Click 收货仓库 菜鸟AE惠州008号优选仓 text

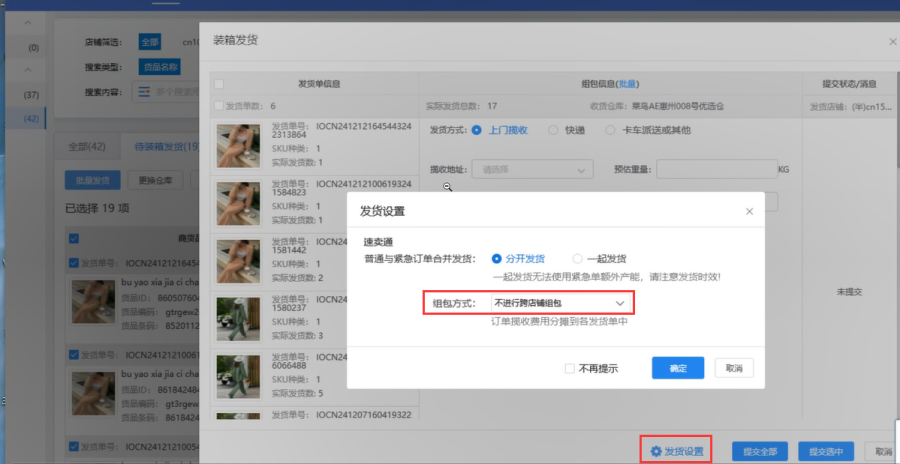click(657, 106)
